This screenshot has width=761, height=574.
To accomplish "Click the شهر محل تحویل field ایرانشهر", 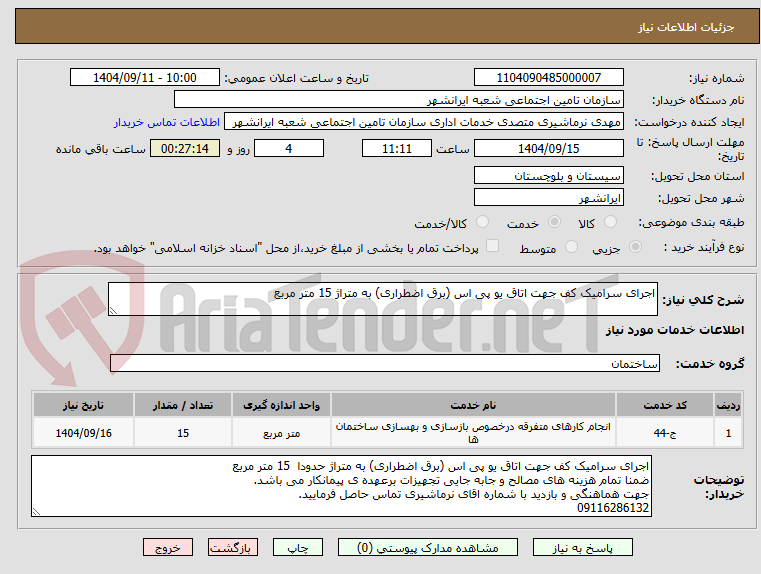I will 548,197.
